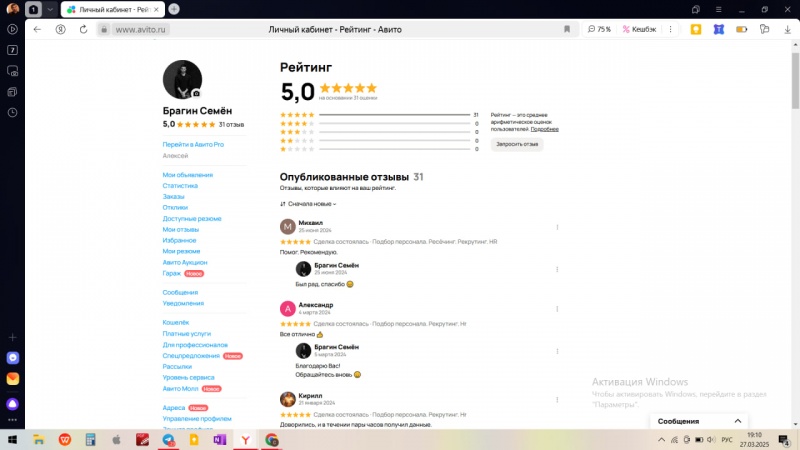Open the browser hamburger menu

point(718,9)
